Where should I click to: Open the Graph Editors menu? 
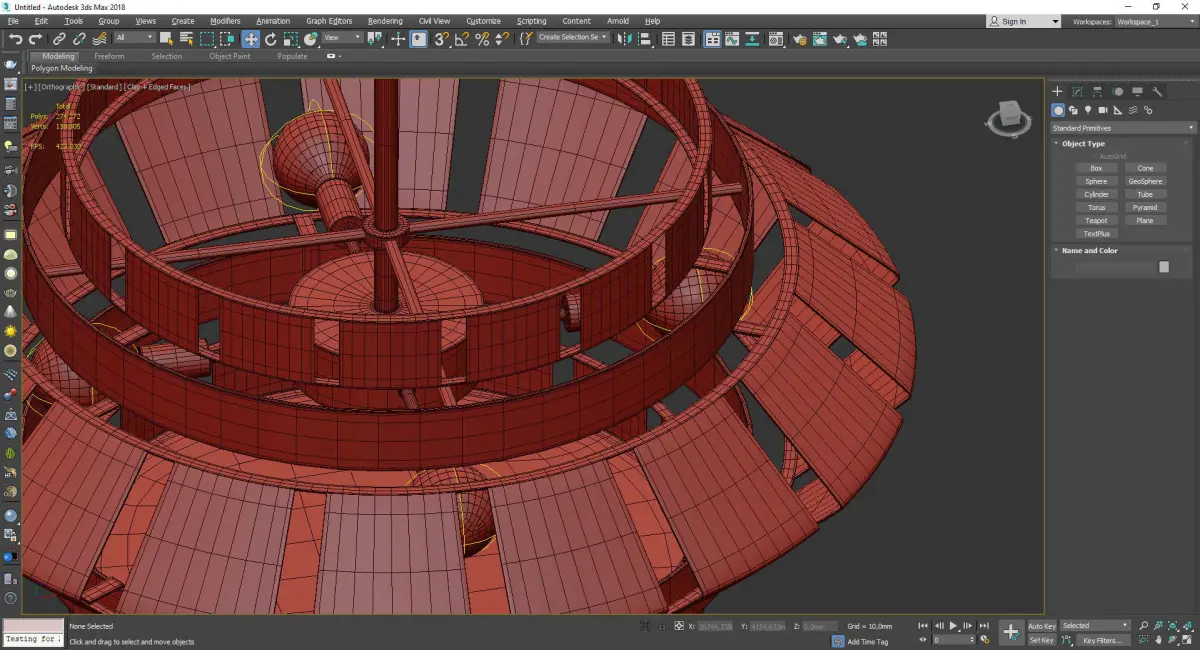click(x=329, y=21)
